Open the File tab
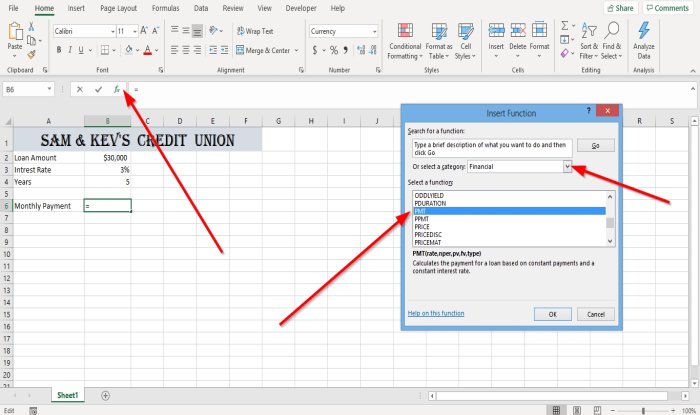This screenshot has width=700, height=415. (x=13, y=8)
